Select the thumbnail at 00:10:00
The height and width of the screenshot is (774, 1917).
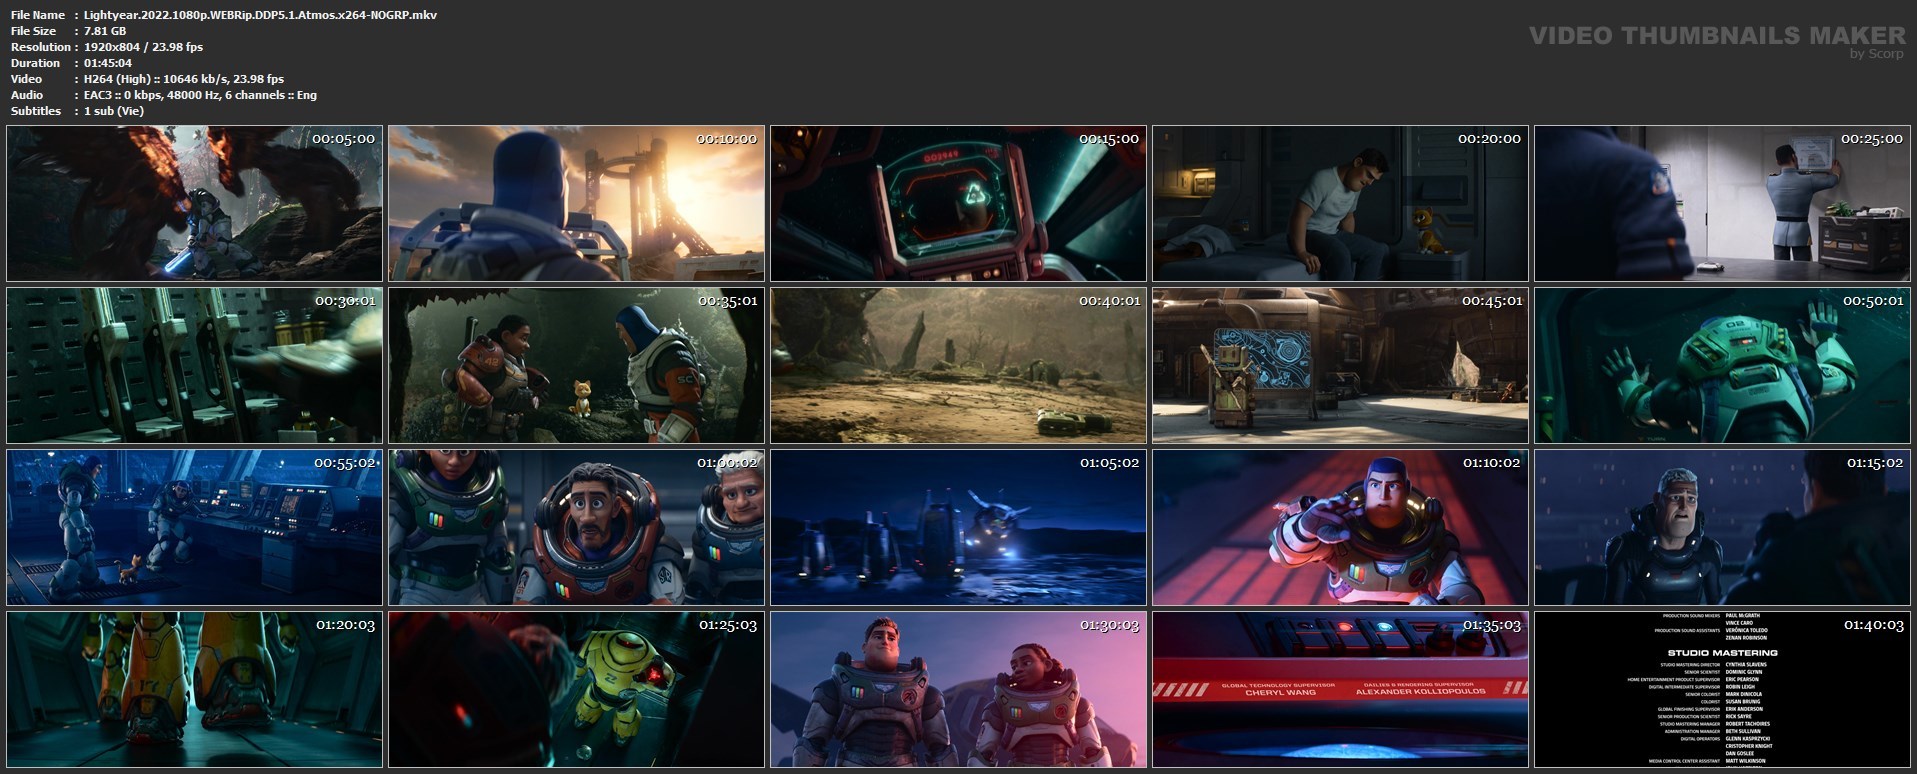[577, 204]
